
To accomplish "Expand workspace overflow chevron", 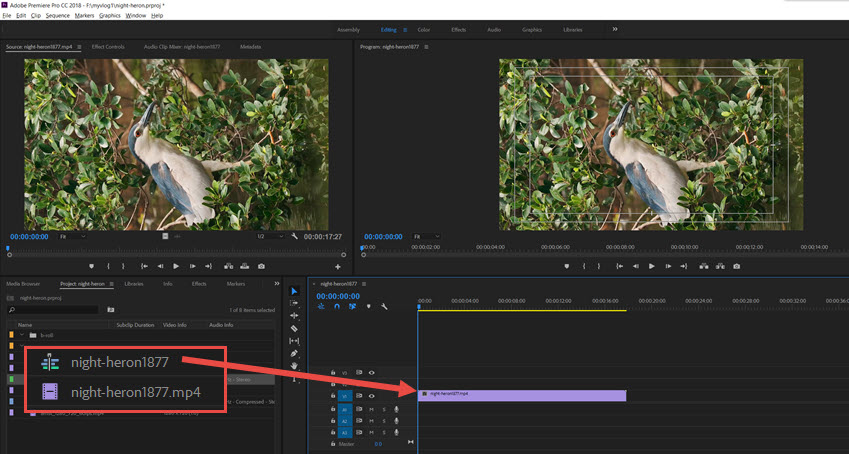I will [x=615, y=29].
